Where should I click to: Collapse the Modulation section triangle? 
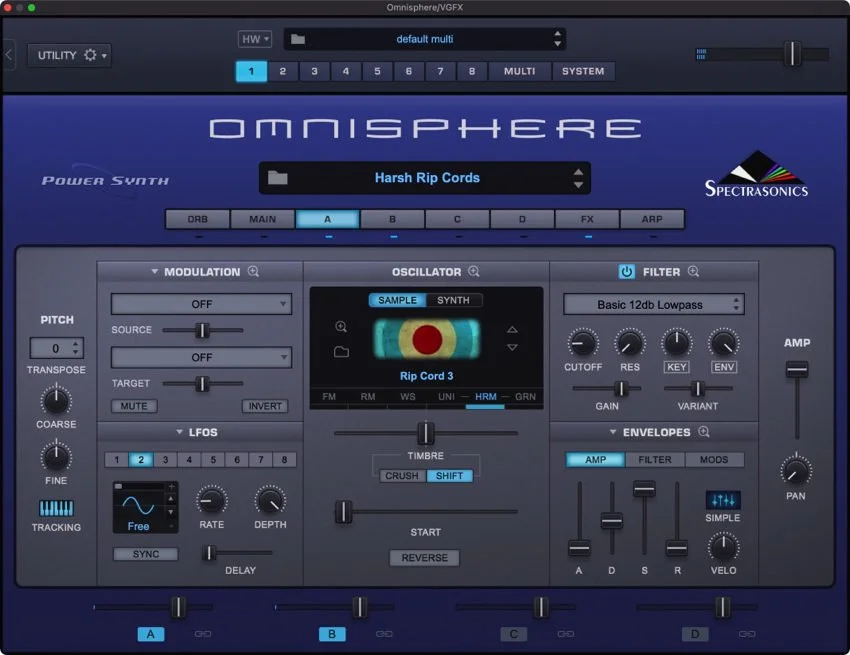tap(154, 271)
